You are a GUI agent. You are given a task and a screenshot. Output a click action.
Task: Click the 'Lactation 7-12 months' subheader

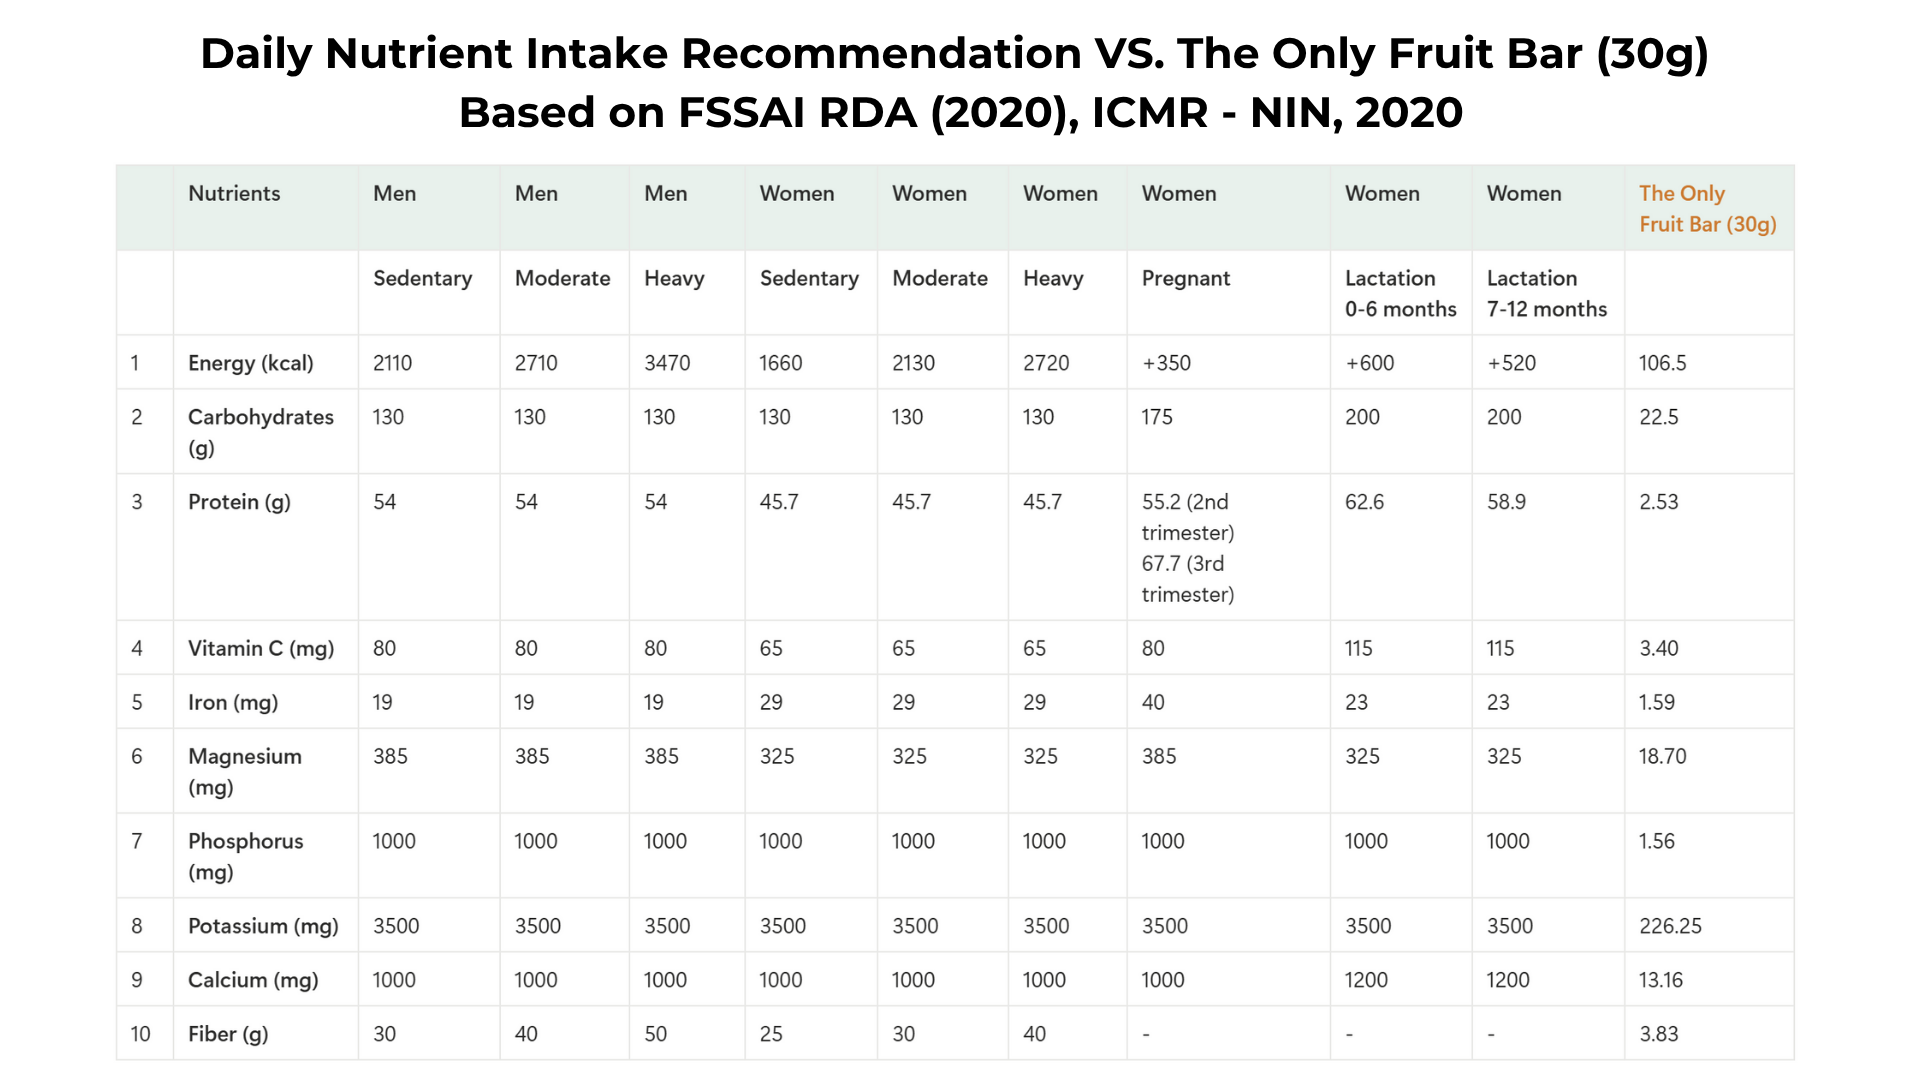coord(1546,294)
